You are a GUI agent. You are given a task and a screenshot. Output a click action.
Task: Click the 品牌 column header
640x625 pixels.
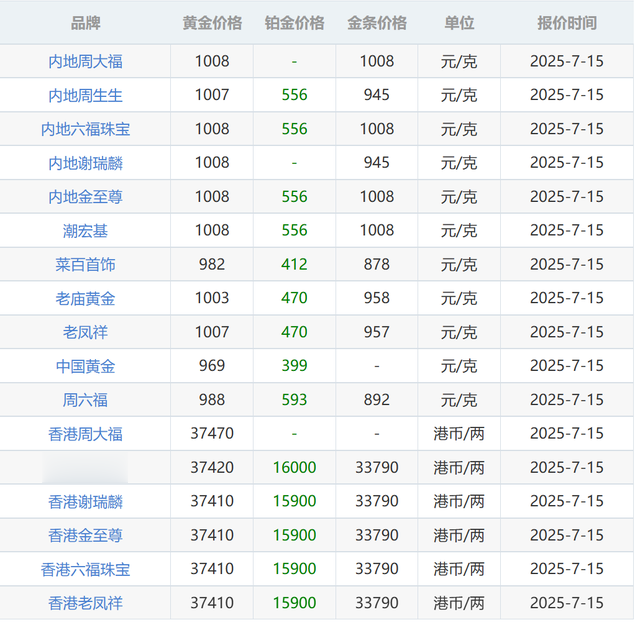pos(86,23)
